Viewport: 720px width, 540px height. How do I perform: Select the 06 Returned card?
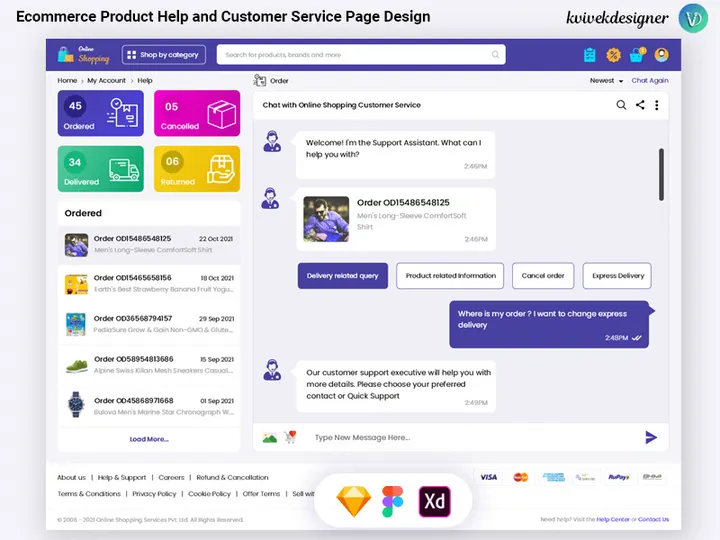(x=197, y=169)
